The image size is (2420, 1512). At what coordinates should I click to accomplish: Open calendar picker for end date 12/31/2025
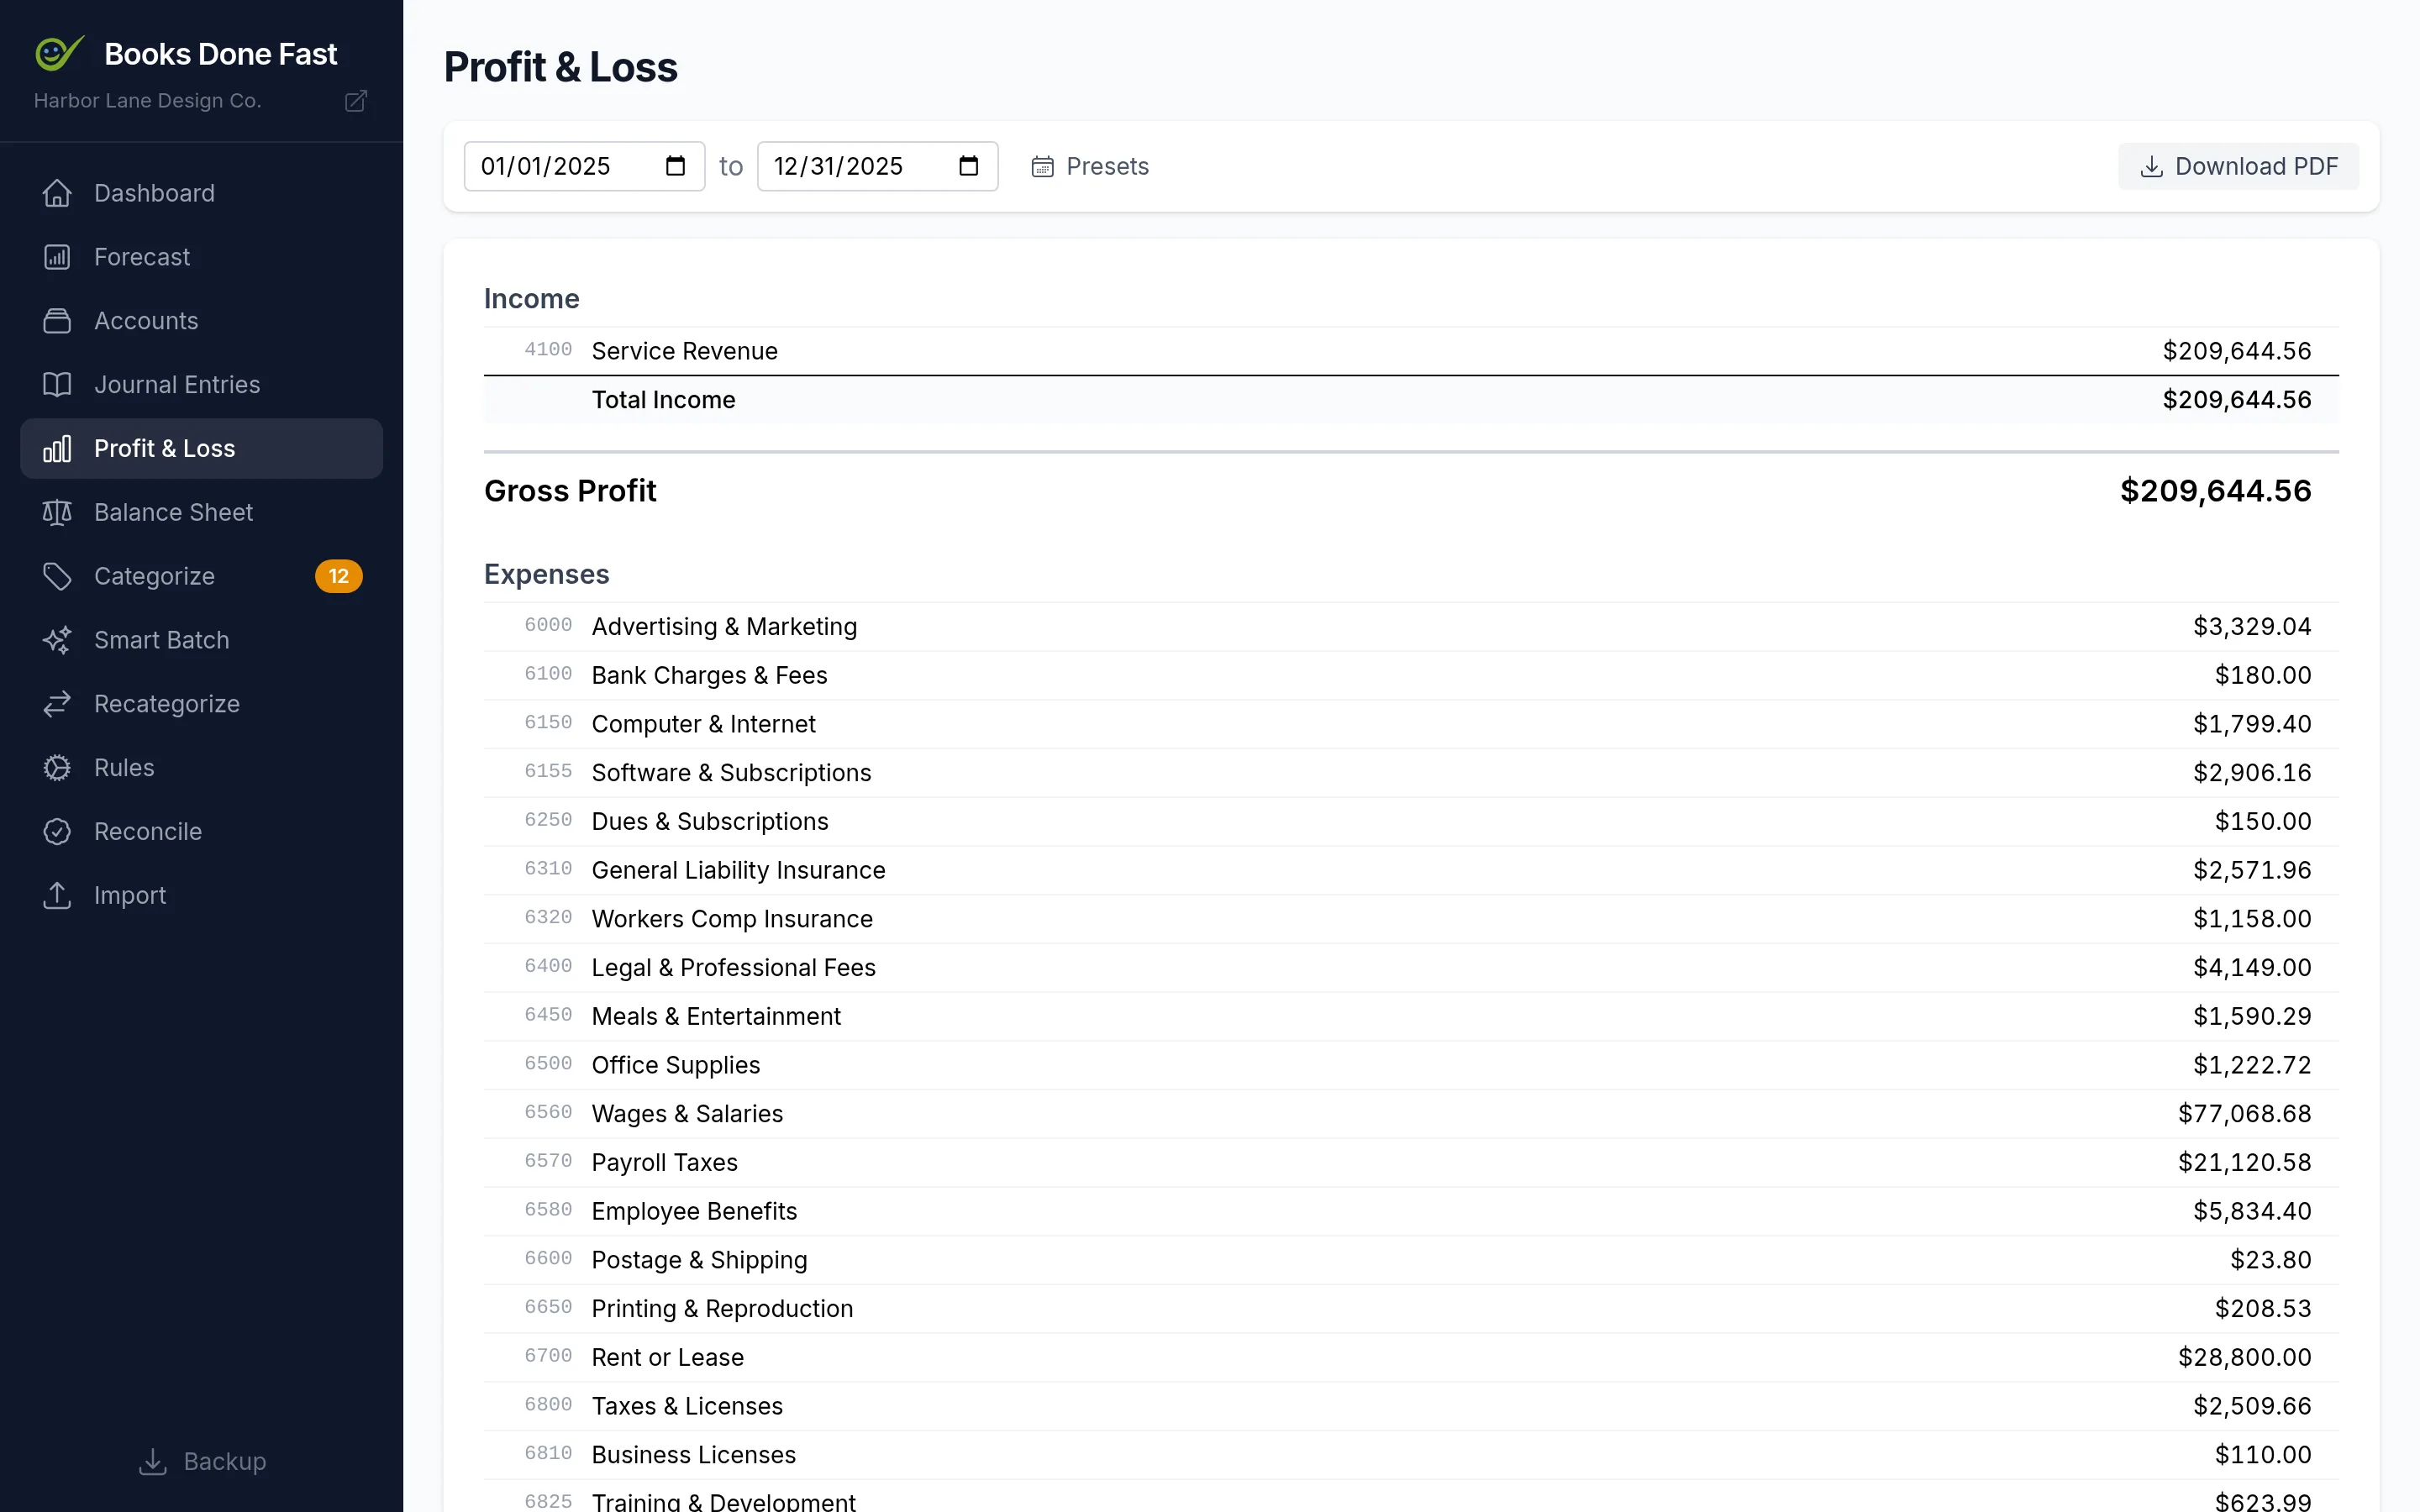click(x=969, y=166)
